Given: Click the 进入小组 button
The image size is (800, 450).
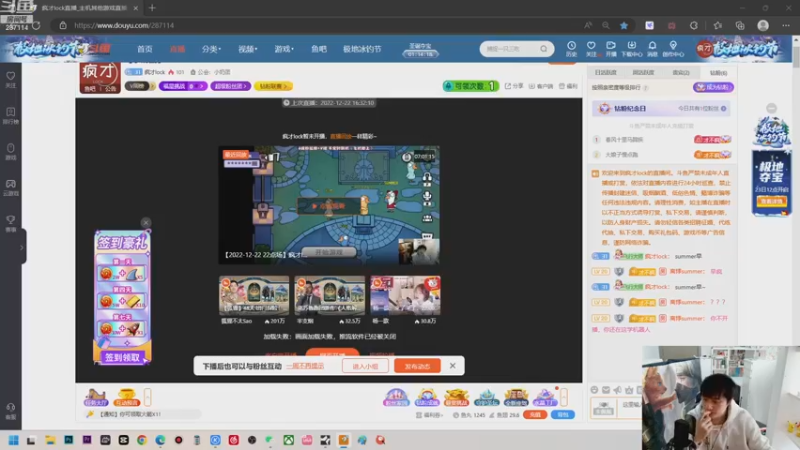Looking at the screenshot, I should point(365,366).
